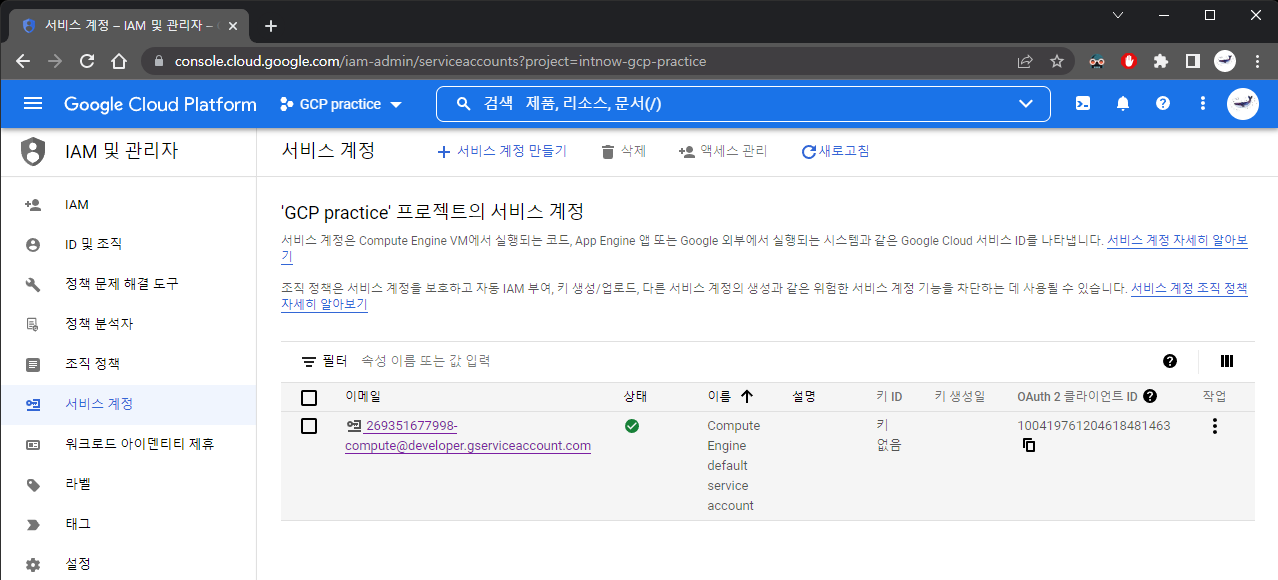The image size is (1278, 580).
Task: Open the notifications bell
Action: 1122,104
